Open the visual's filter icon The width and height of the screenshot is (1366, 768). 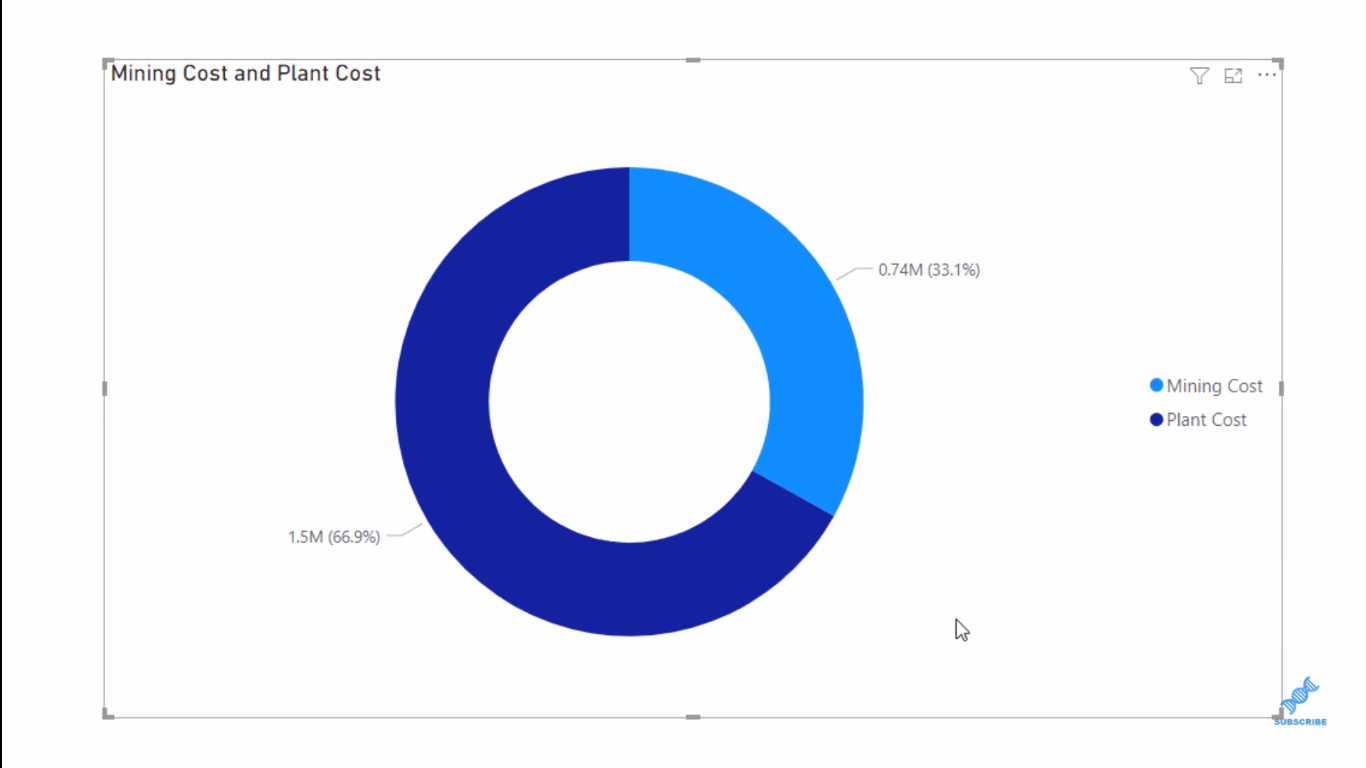click(x=1199, y=76)
